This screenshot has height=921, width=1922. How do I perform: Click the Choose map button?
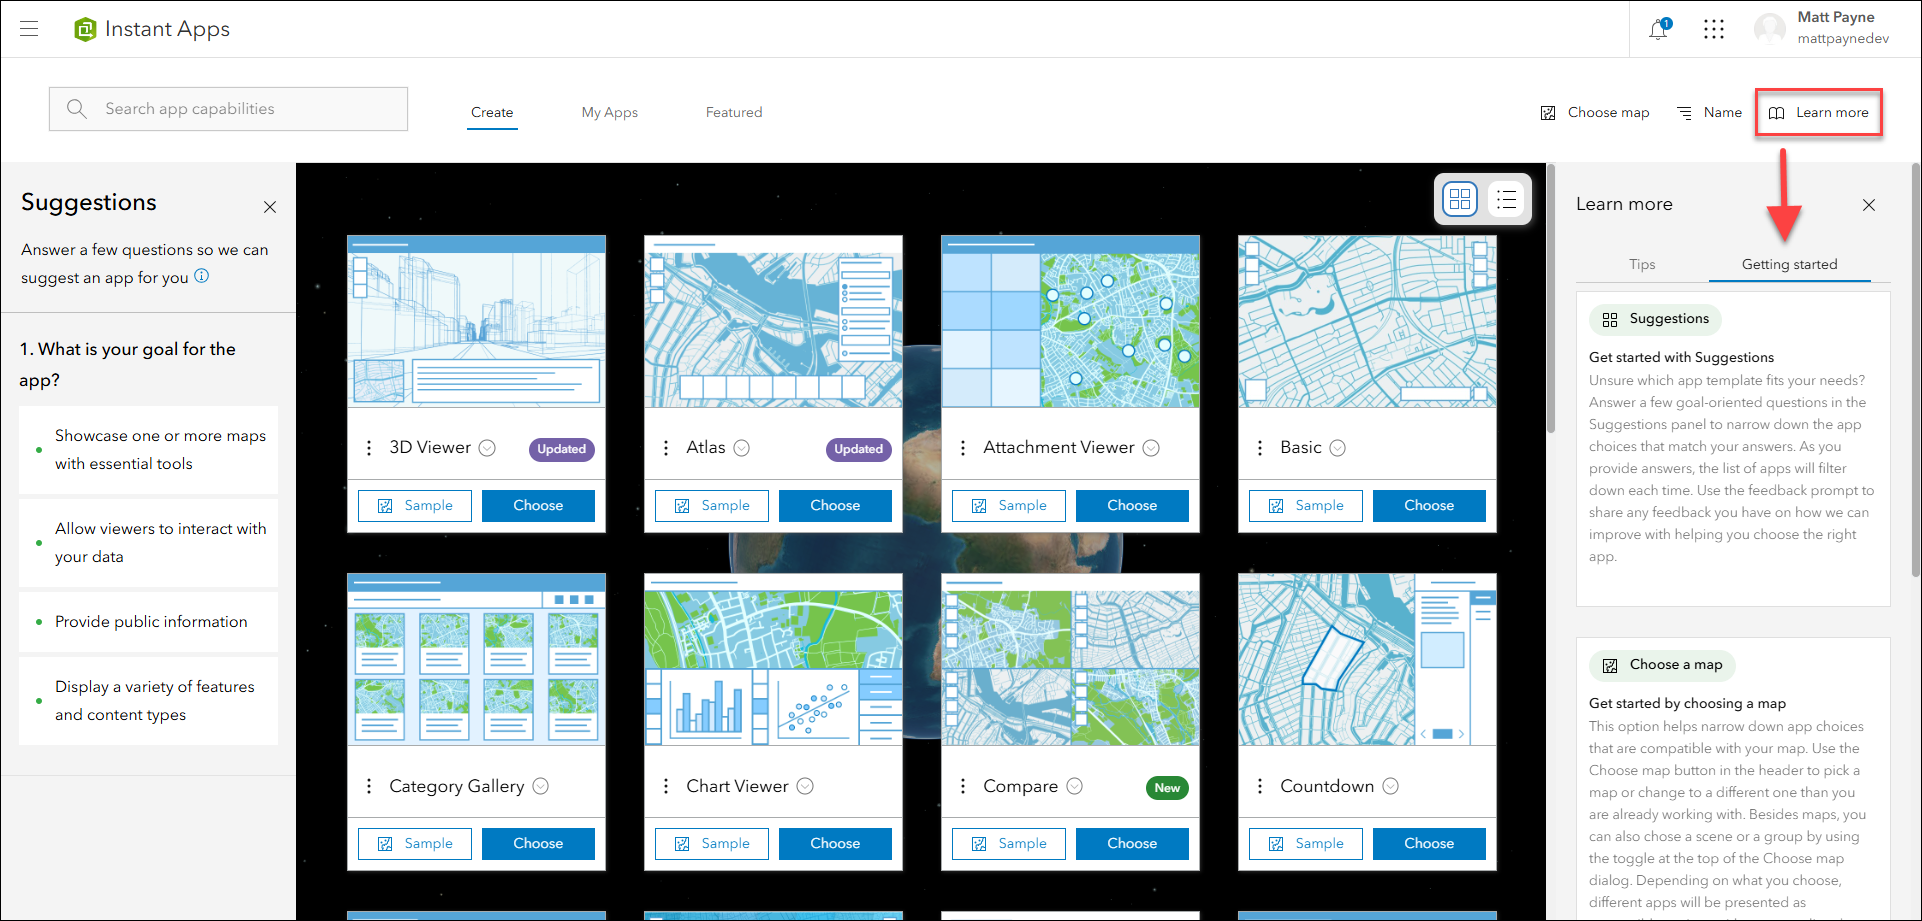[1595, 112]
